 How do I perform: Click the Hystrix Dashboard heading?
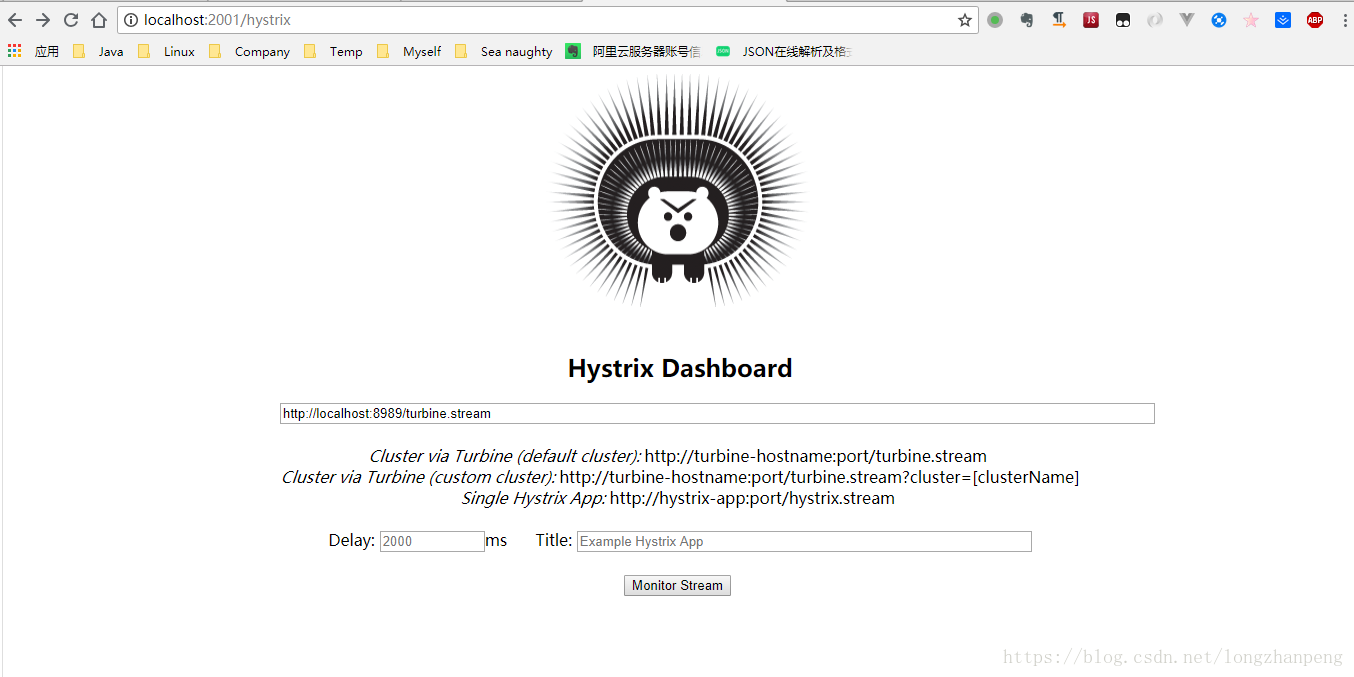point(680,368)
